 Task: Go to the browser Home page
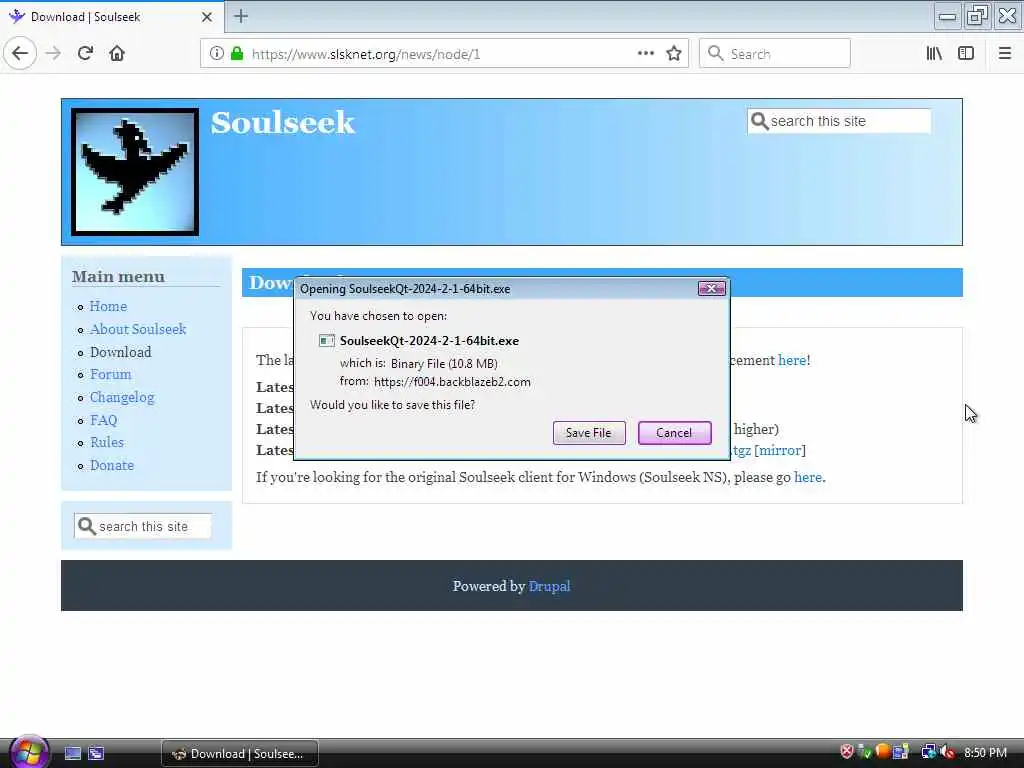117,54
